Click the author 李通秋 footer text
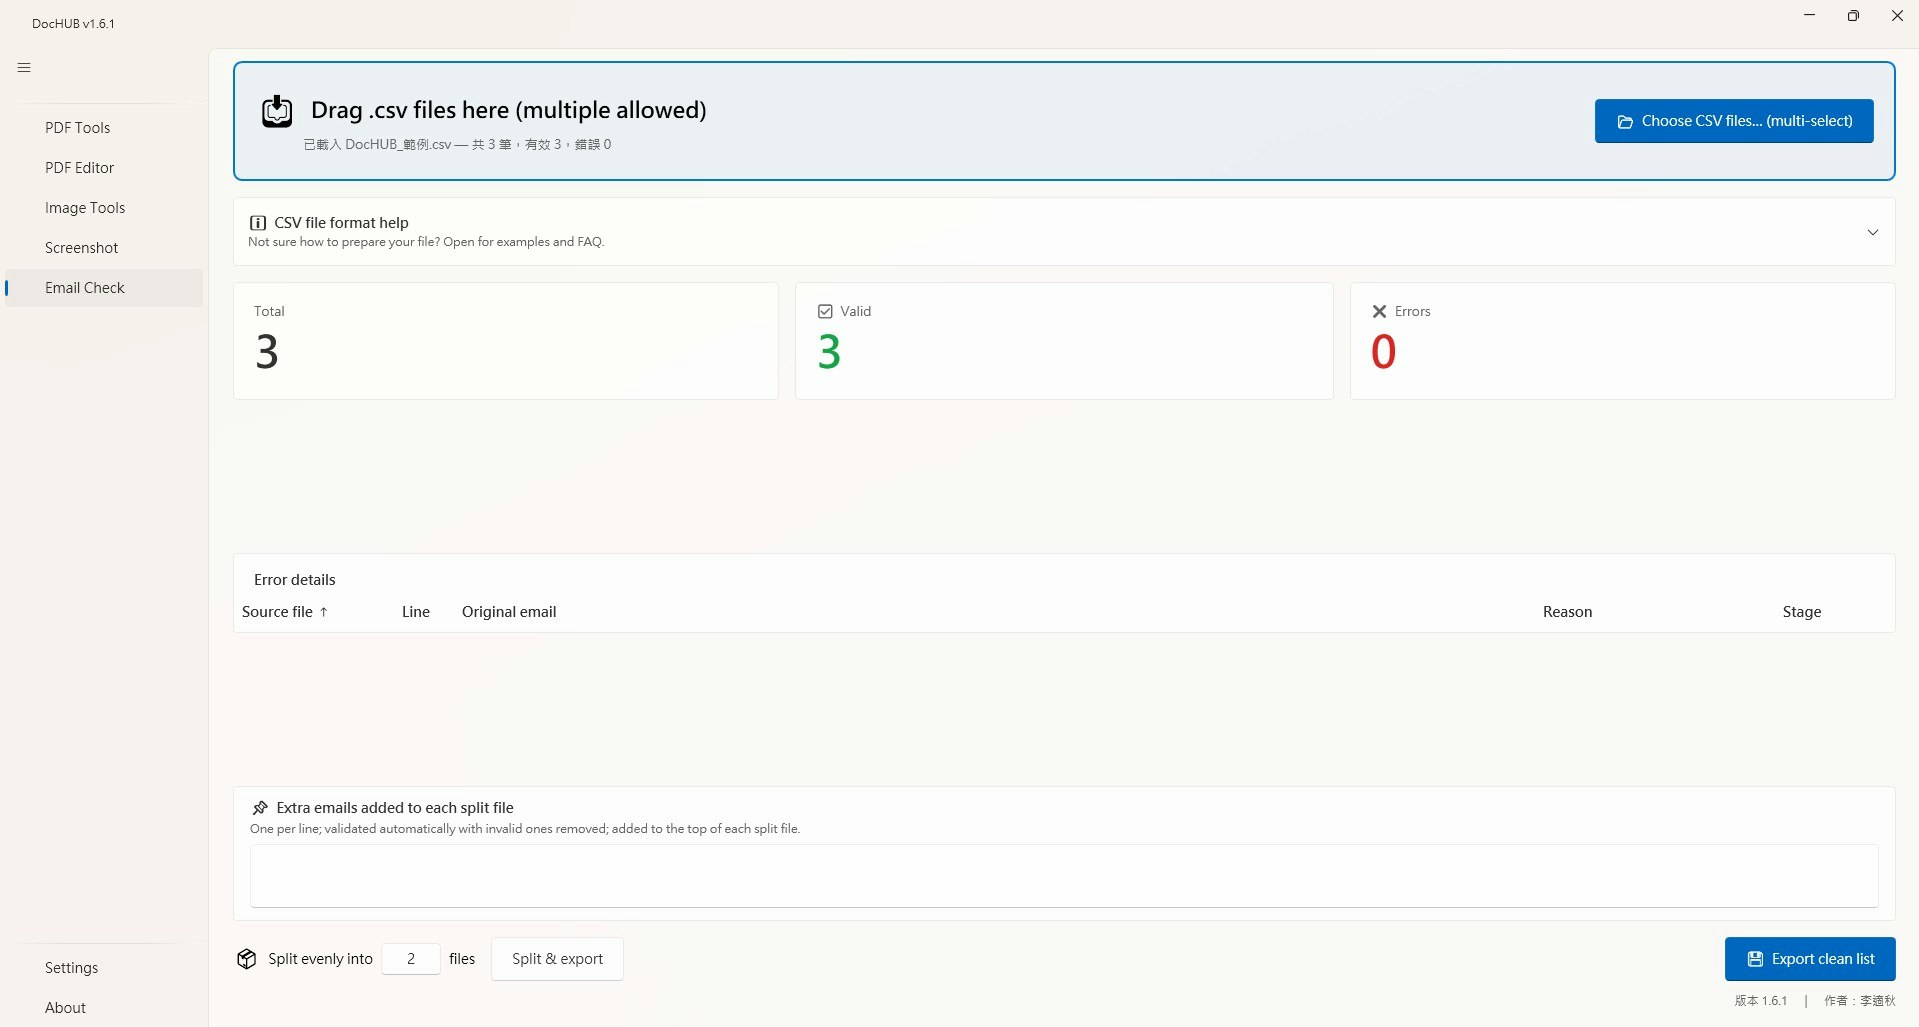Image resolution: width=1919 pixels, height=1027 pixels. [x=1859, y=1001]
